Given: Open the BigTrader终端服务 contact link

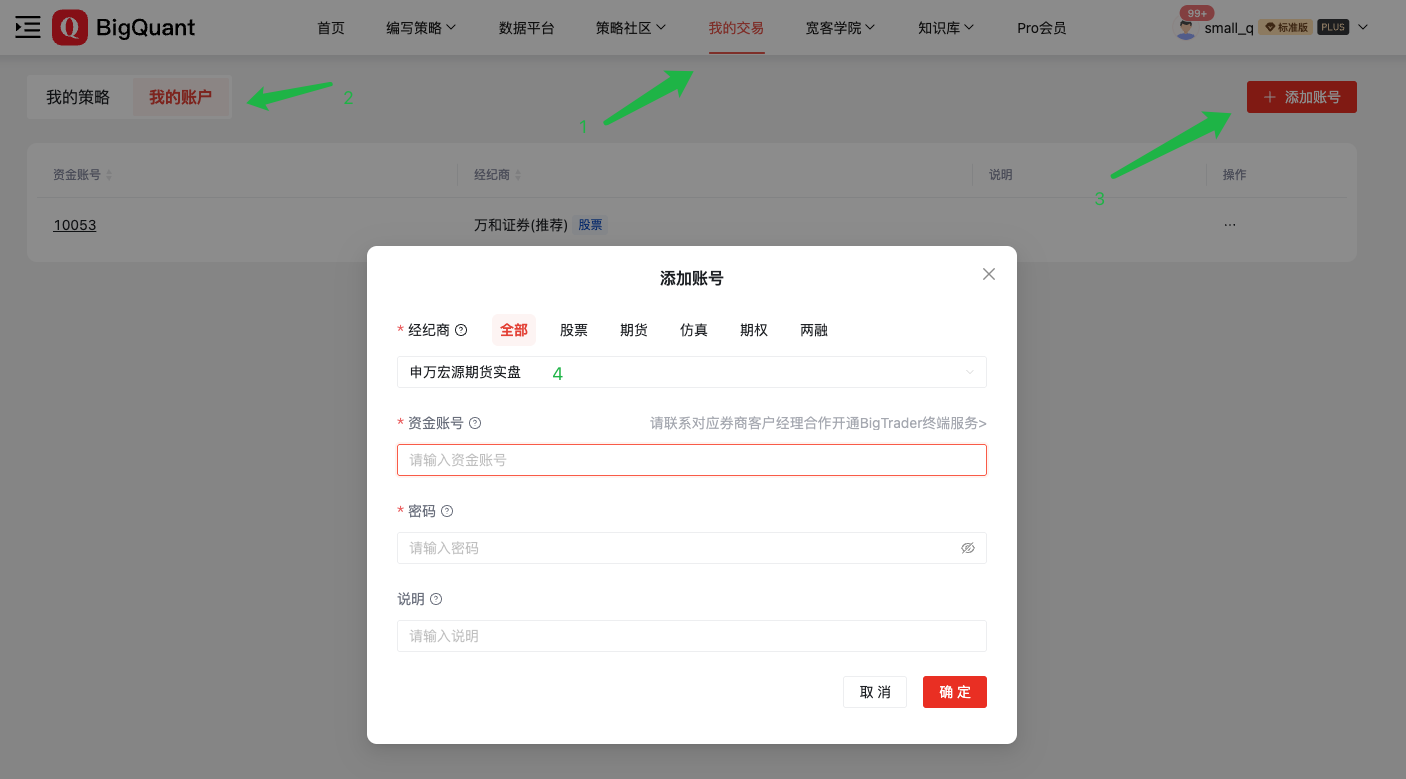Looking at the screenshot, I should tap(818, 423).
